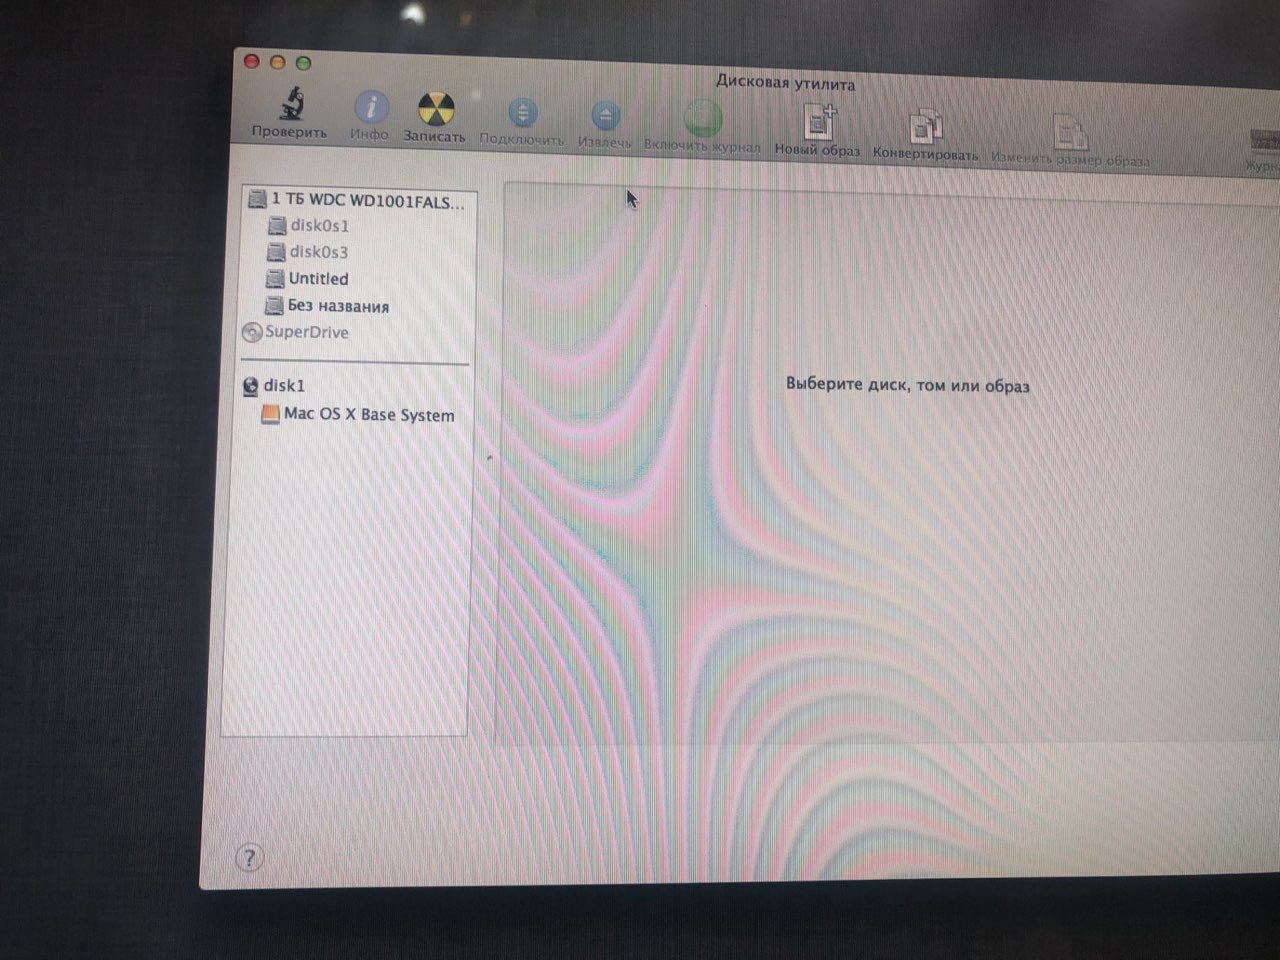Select SuperDrive in the sidebar
This screenshot has height=960, width=1280.
pos(296,332)
